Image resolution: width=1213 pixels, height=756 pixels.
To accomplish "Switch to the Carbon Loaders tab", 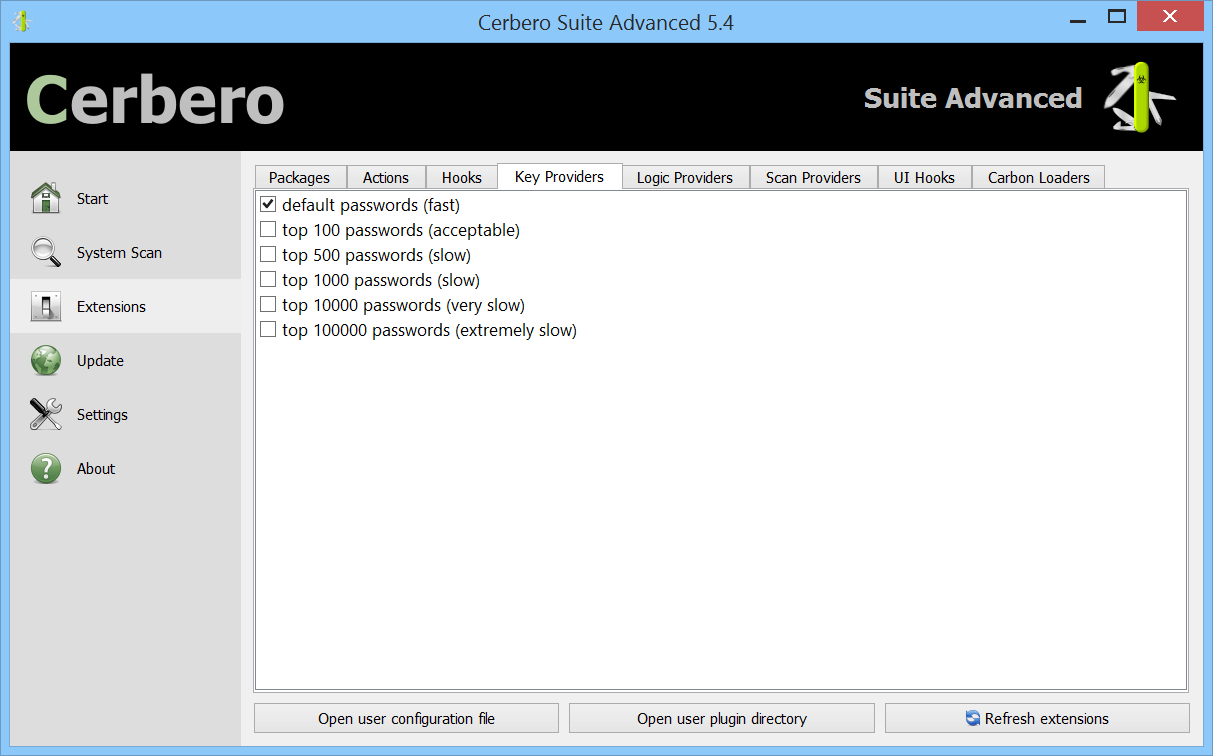I will point(1038,177).
